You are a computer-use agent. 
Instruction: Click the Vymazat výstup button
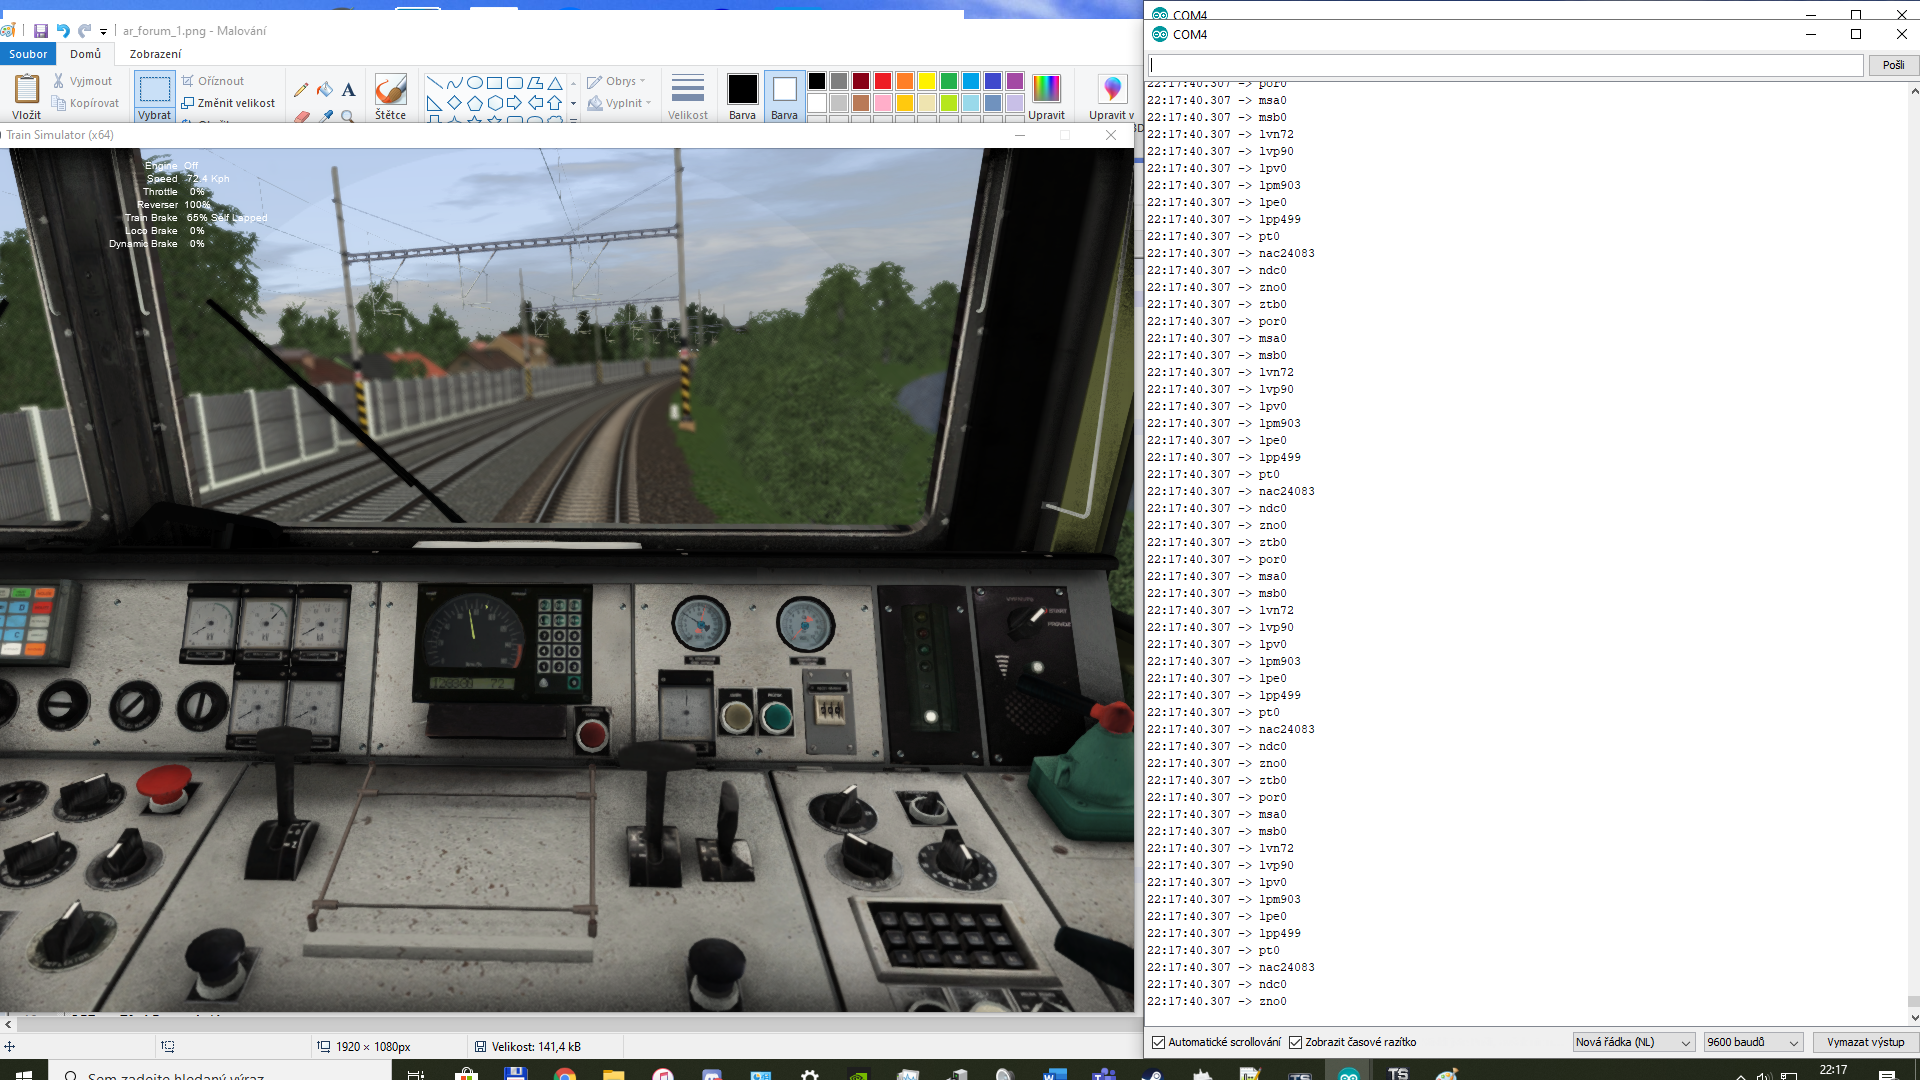pos(1865,1042)
